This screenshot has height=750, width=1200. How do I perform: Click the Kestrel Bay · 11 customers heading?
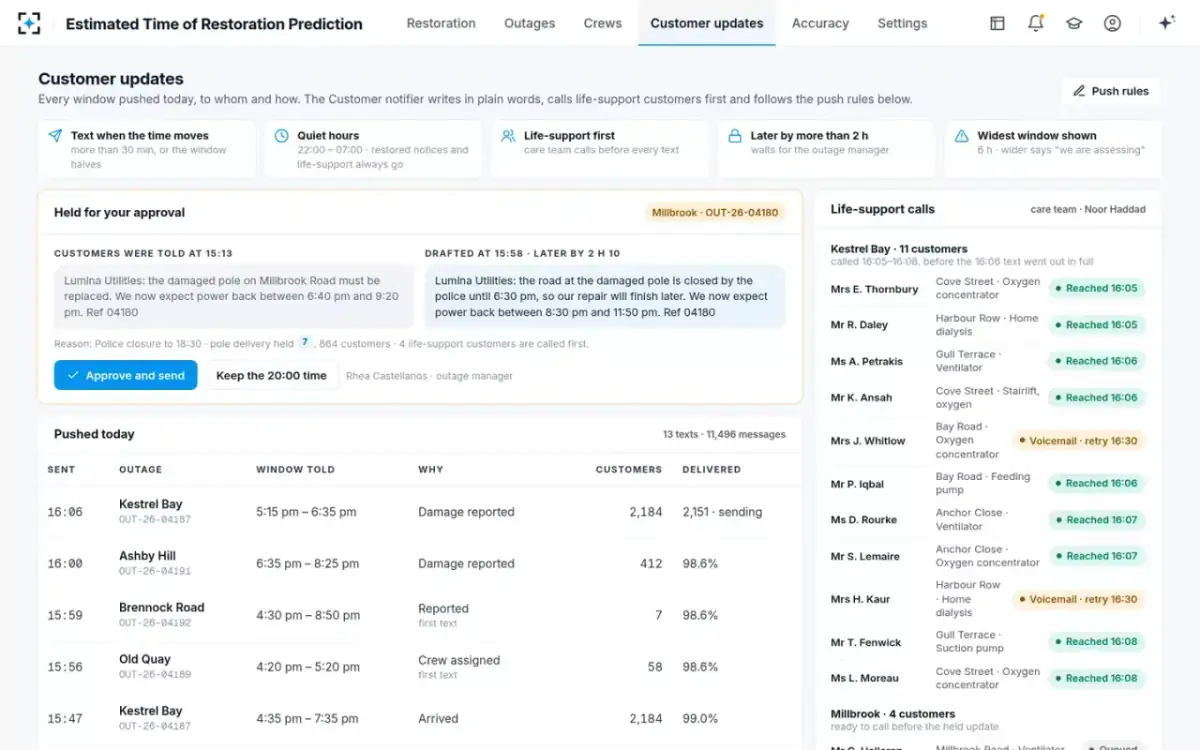point(899,249)
